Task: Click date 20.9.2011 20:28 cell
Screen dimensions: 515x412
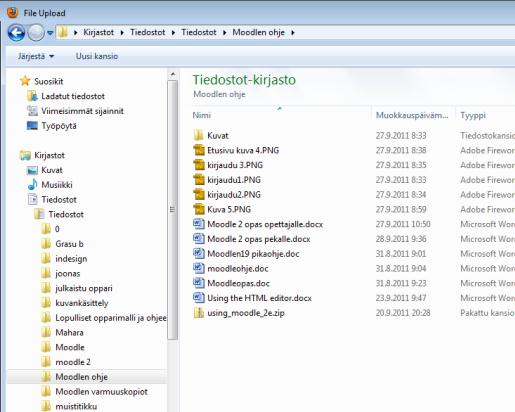Action: 403,313
